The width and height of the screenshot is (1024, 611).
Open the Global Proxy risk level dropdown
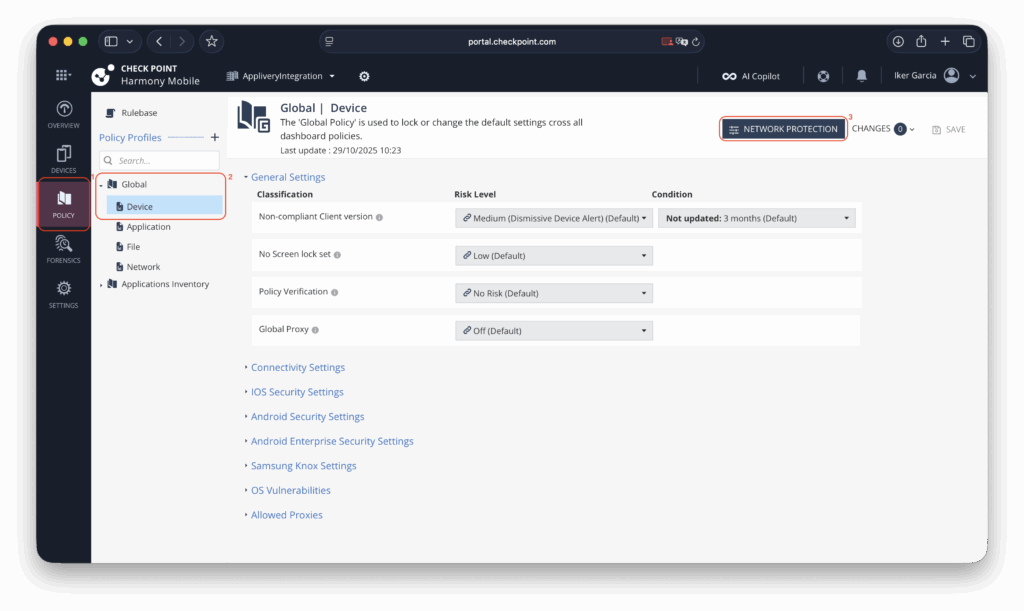553,331
